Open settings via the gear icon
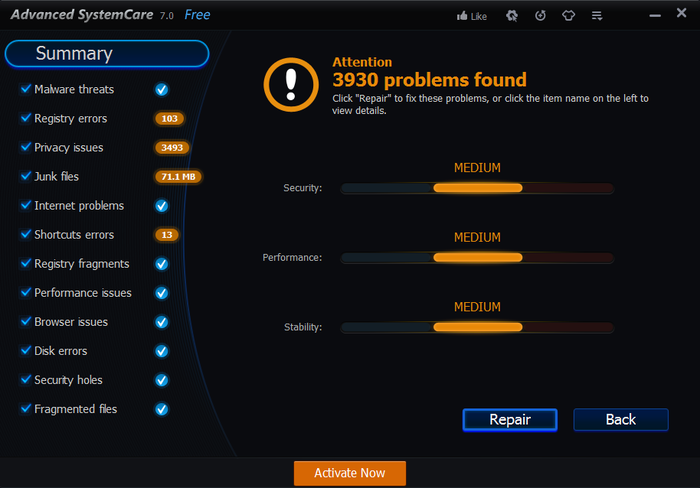Image resolution: width=700 pixels, height=488 pixels. coord(512,16)
